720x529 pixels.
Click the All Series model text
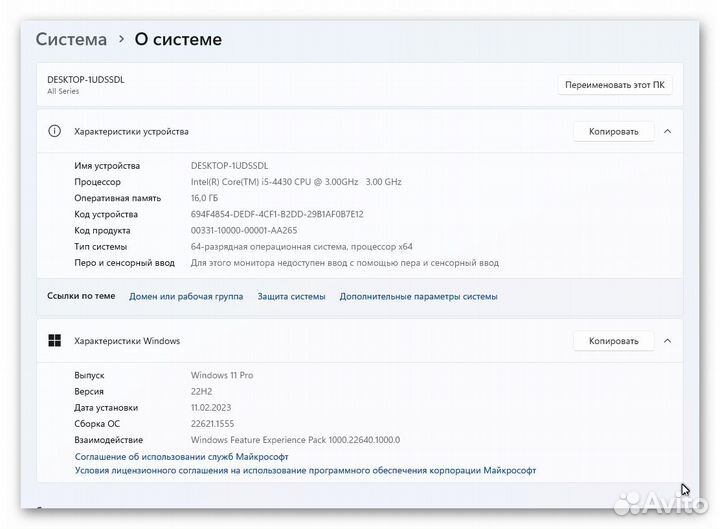[x=63, y=91]
